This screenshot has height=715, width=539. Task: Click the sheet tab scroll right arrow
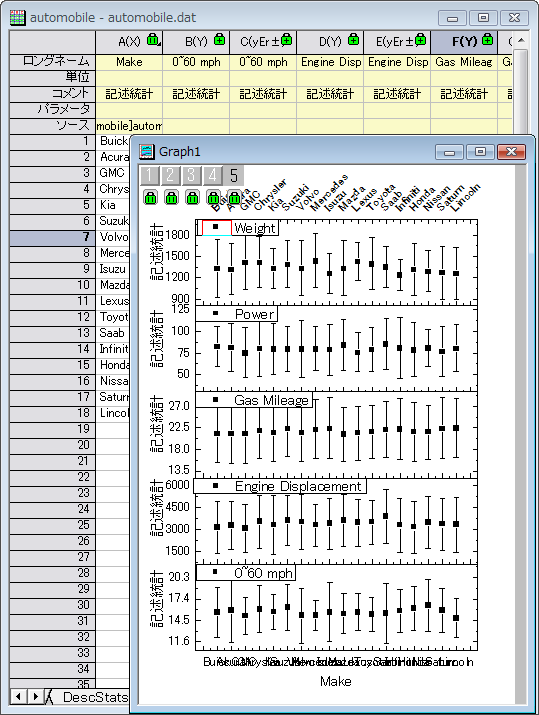pyautogui.click(x=35, y=696)
